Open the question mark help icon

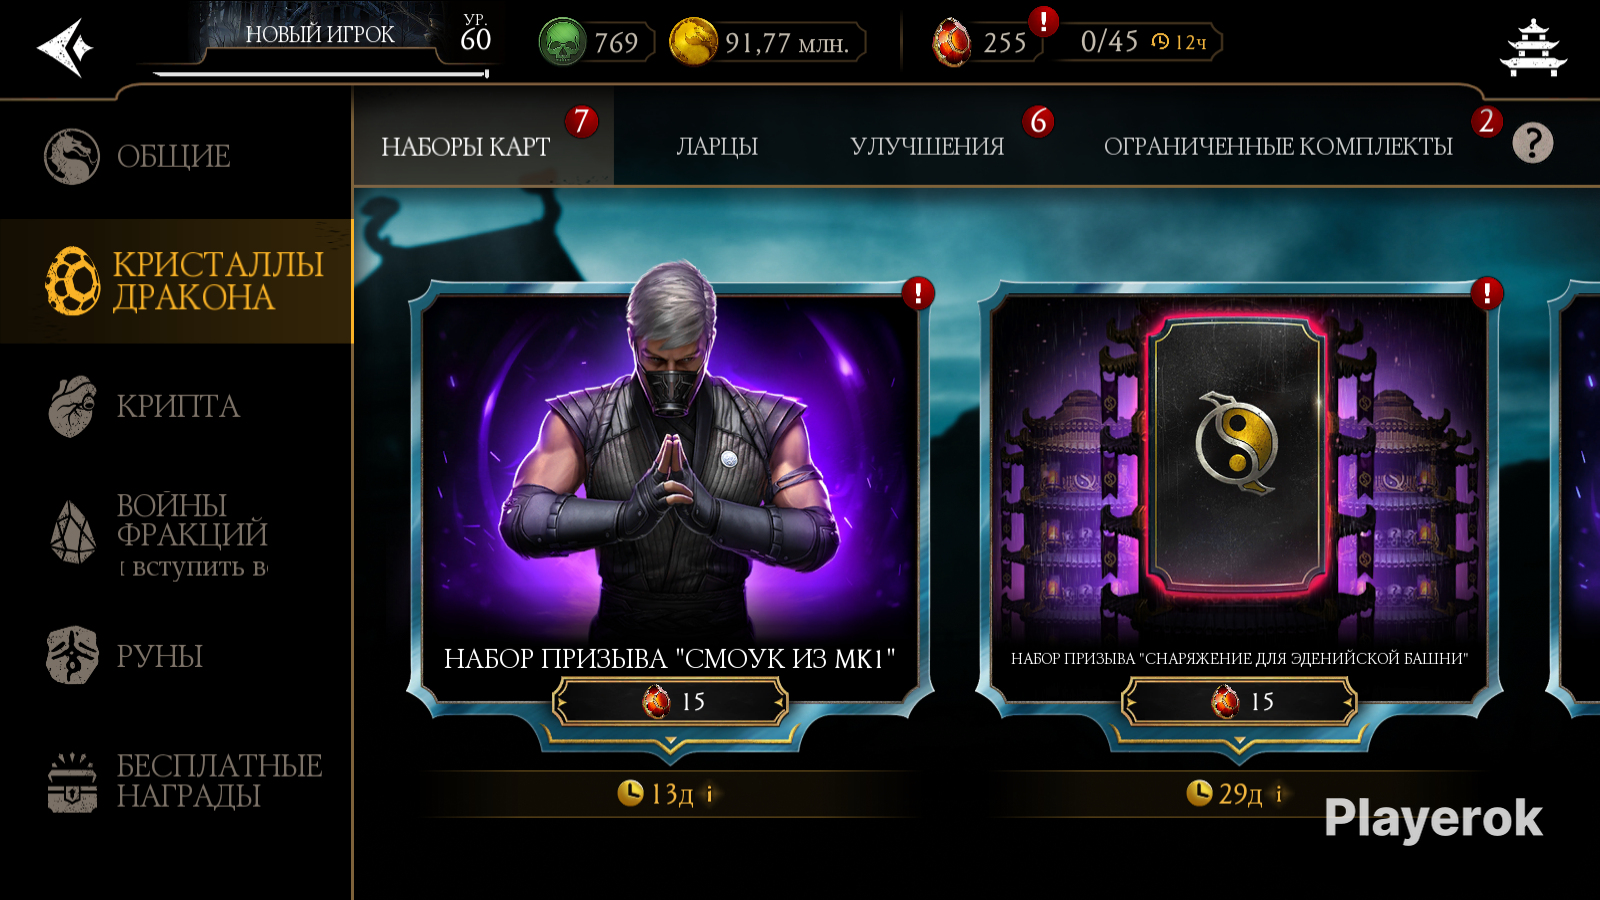(x=1532, y=143)
